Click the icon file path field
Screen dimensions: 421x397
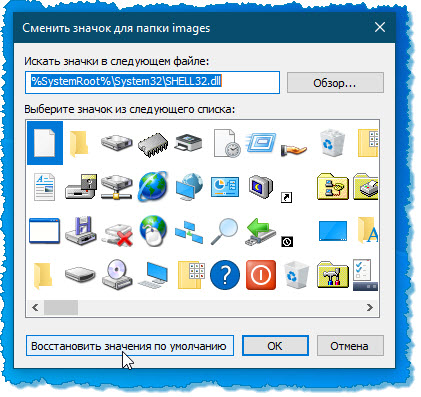(152, 82)
